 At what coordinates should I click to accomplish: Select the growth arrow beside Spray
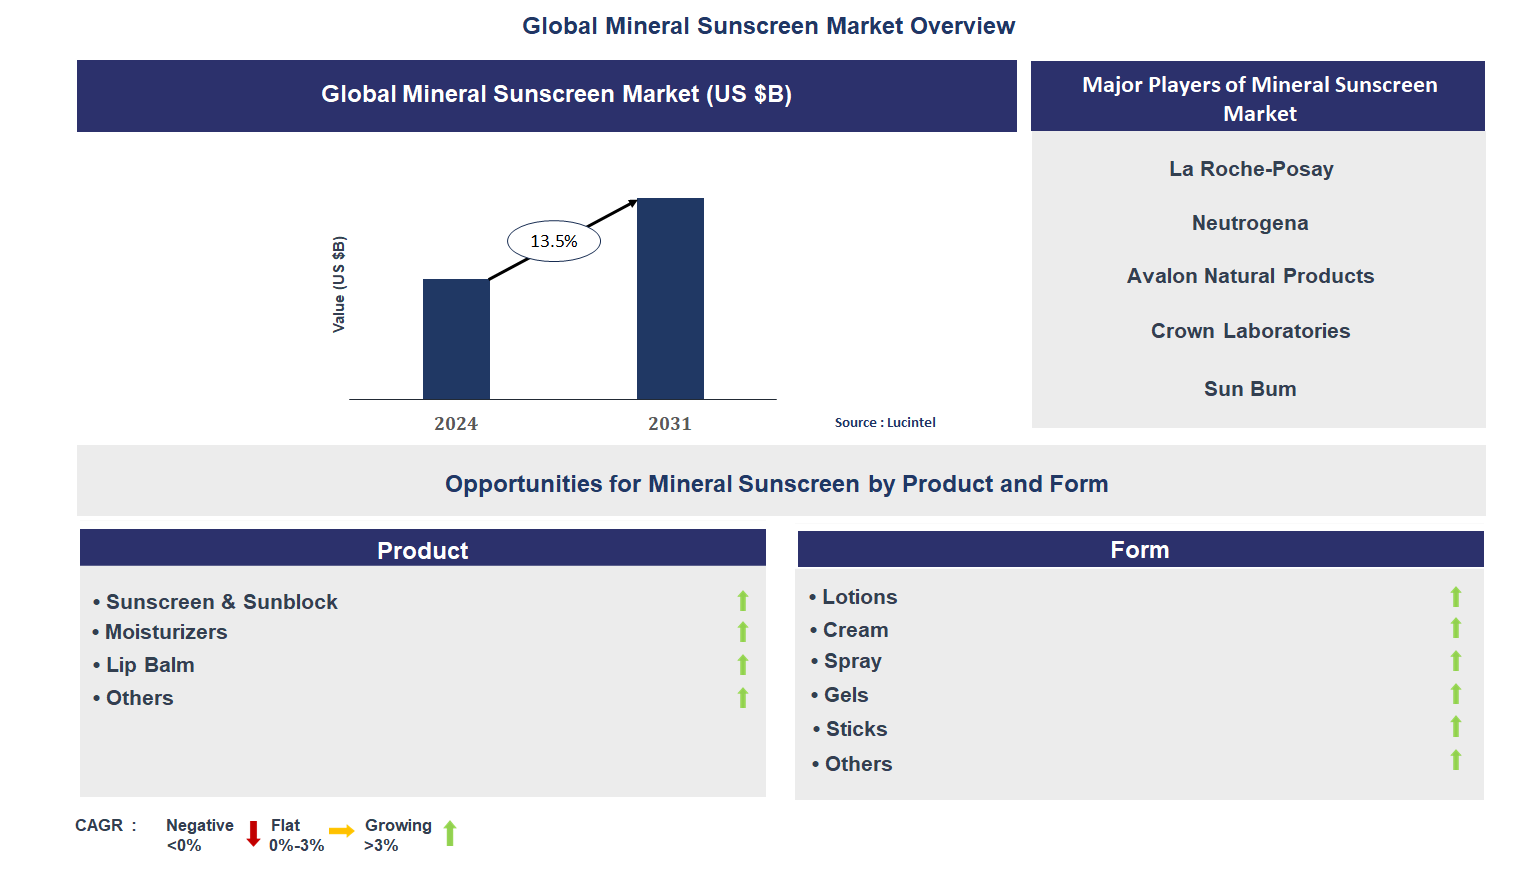[1456, 661]
